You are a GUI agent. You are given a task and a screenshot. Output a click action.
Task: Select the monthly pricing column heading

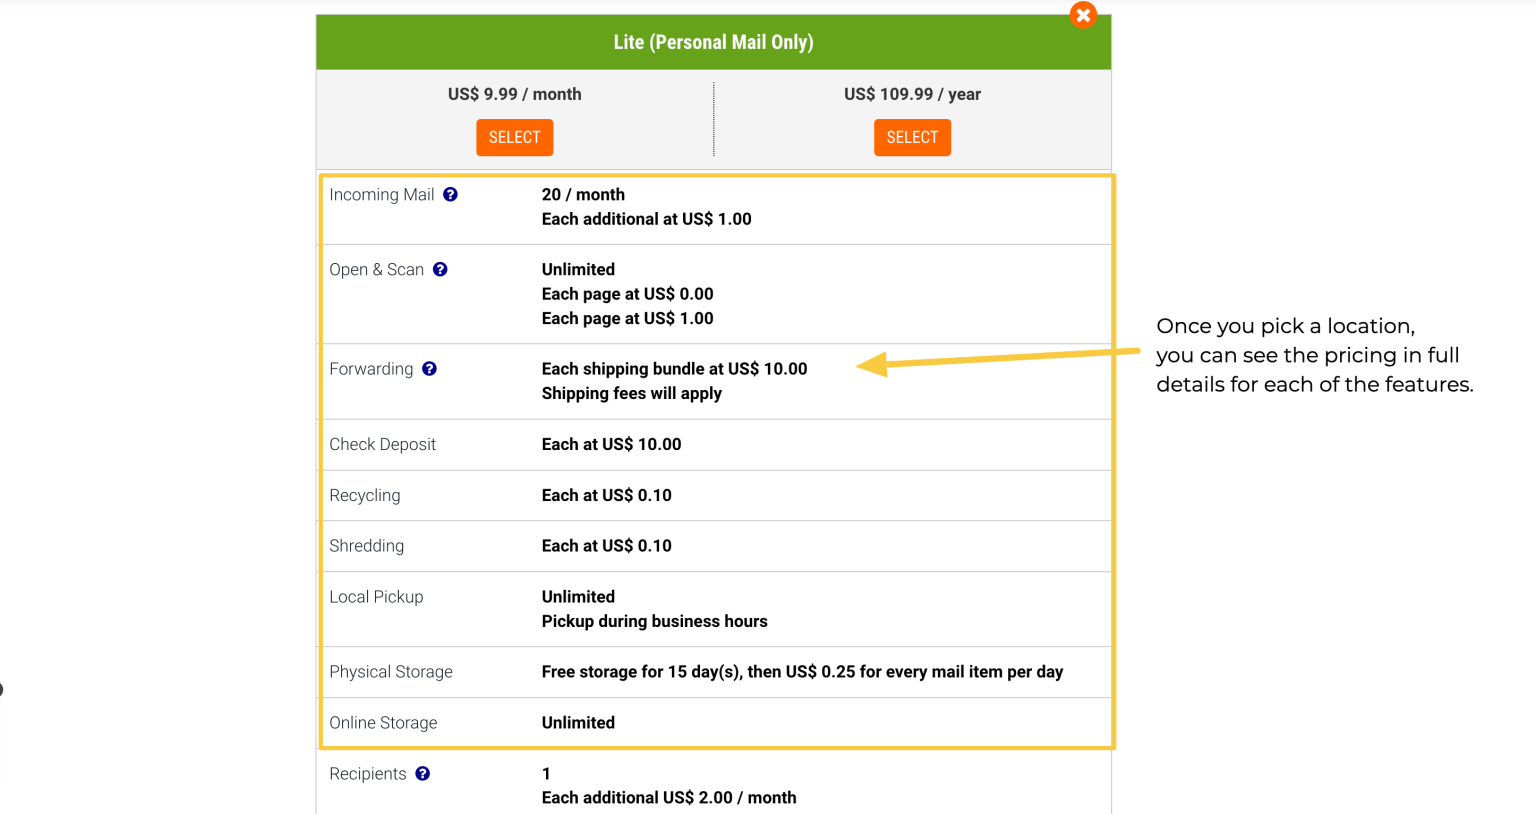pyautogui.click(x=514, y=94)
